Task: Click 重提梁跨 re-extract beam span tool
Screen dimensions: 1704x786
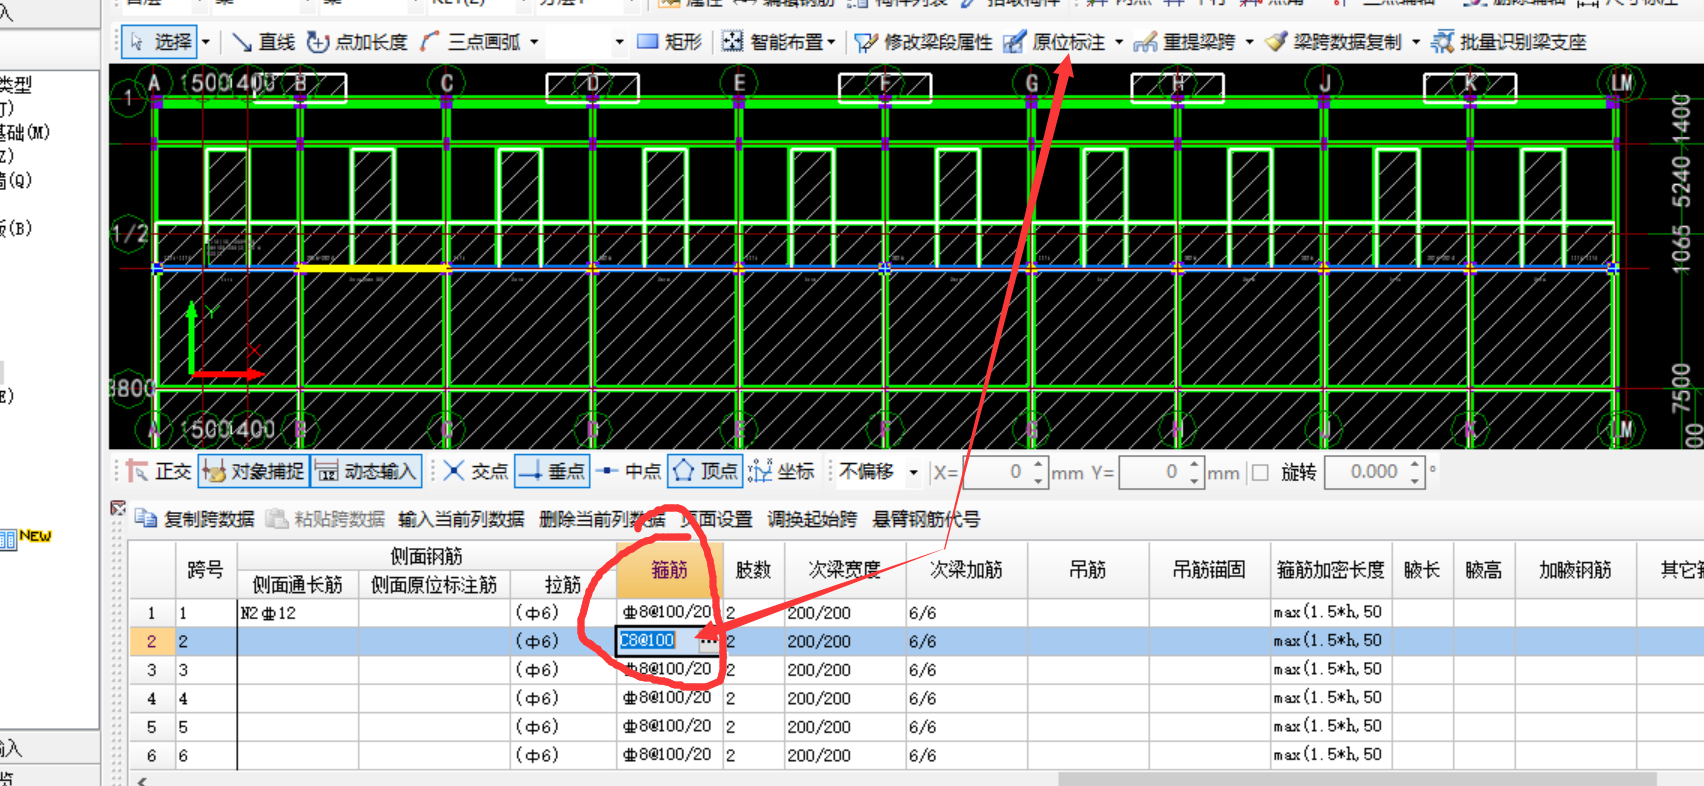Action: [x=1185, y=42]
